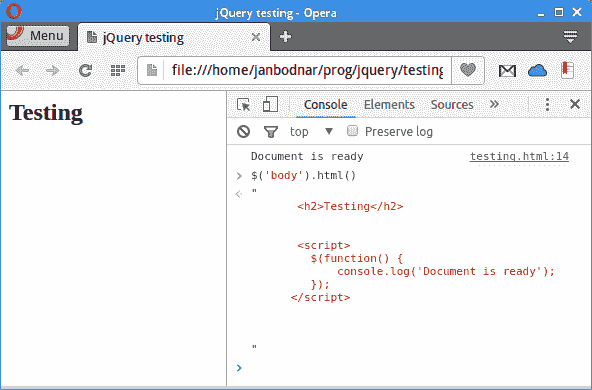
Task: Switch to the Console tab
Action: (325, 105)
